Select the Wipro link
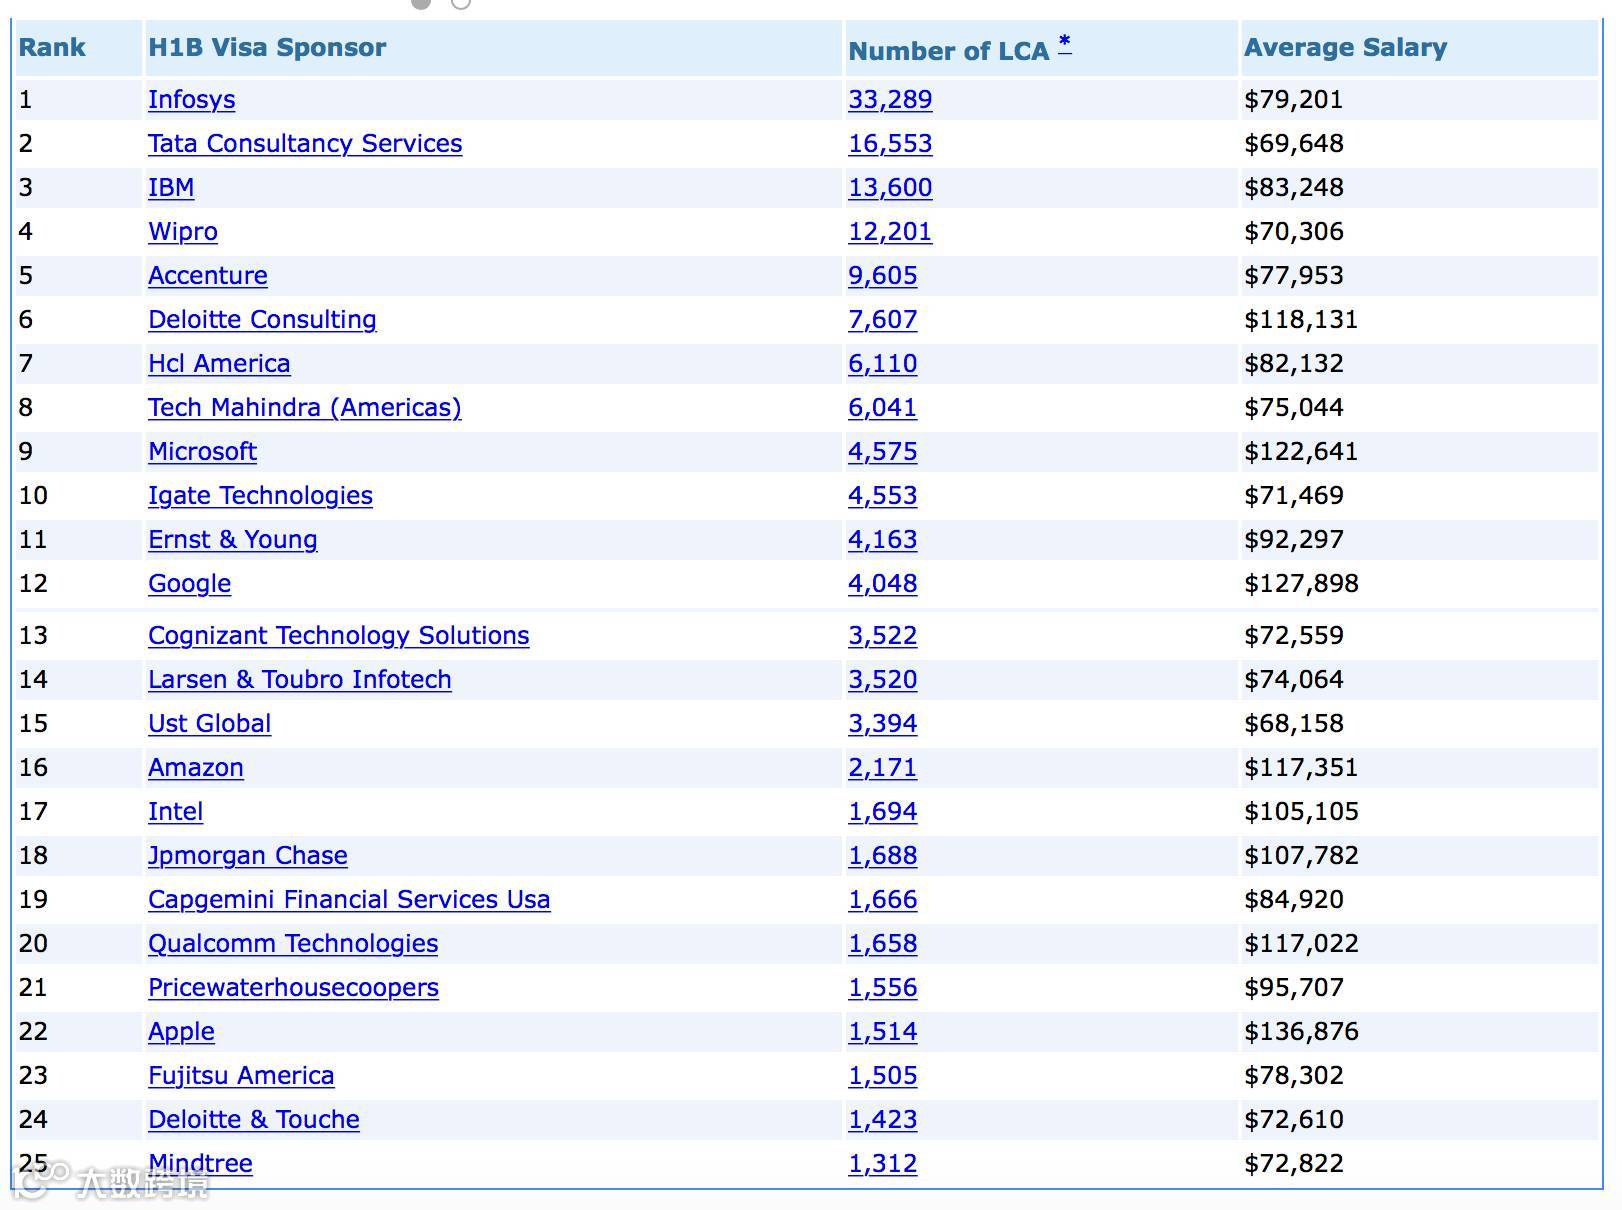The image size is (1622, 1210). pos(183,232)
